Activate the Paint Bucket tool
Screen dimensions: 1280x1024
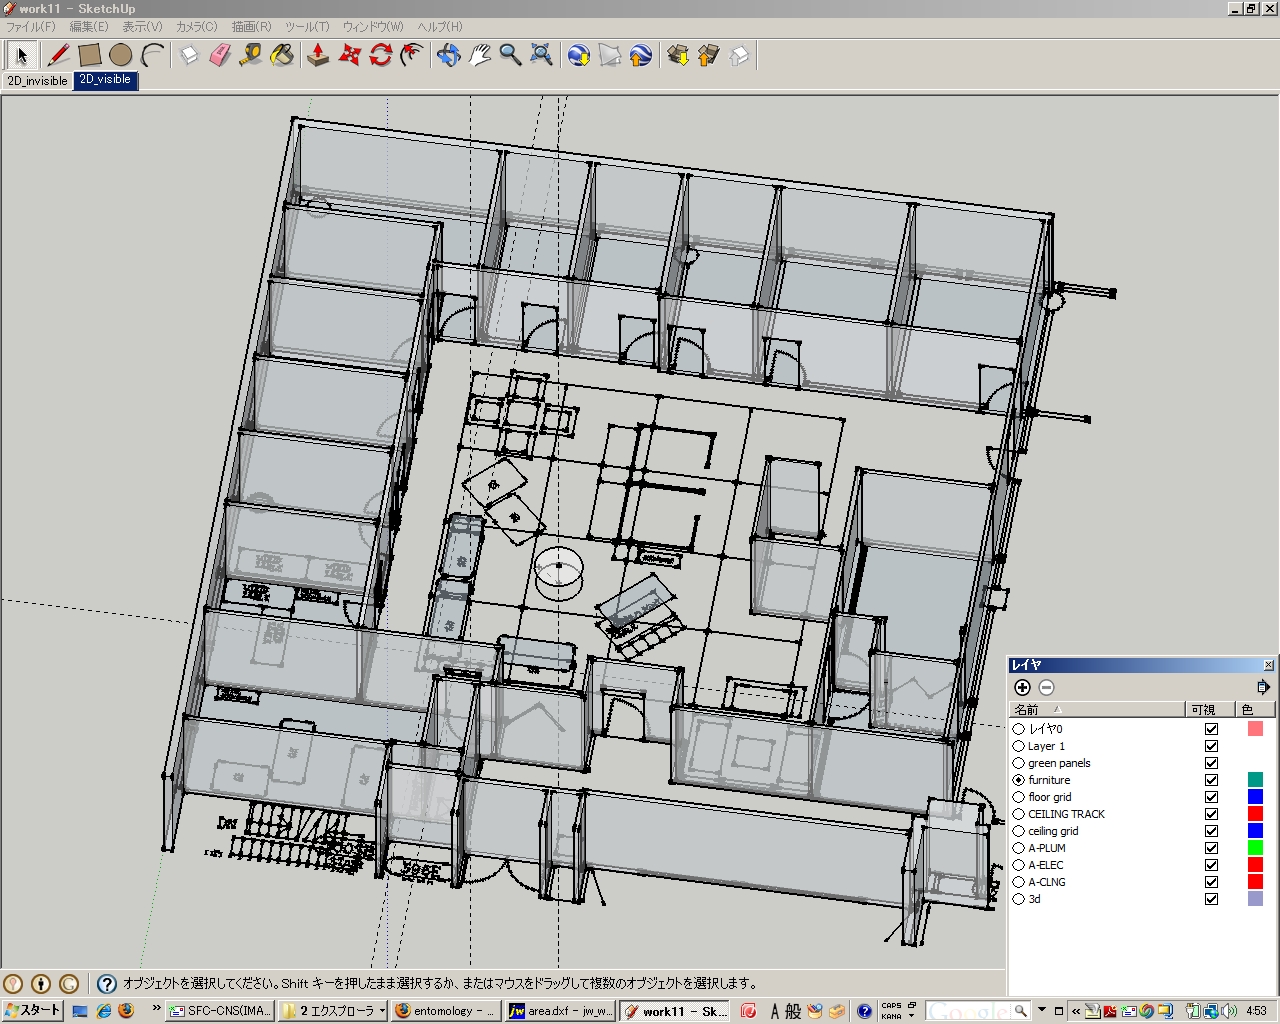click(x=282, y=55)
